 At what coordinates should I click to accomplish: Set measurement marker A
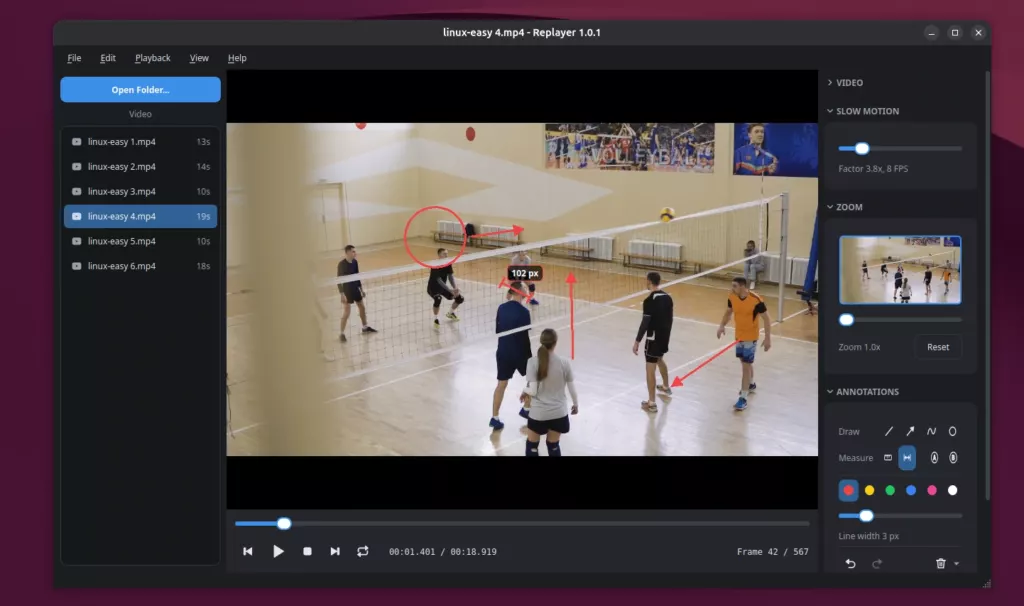[x=935, y=458]
